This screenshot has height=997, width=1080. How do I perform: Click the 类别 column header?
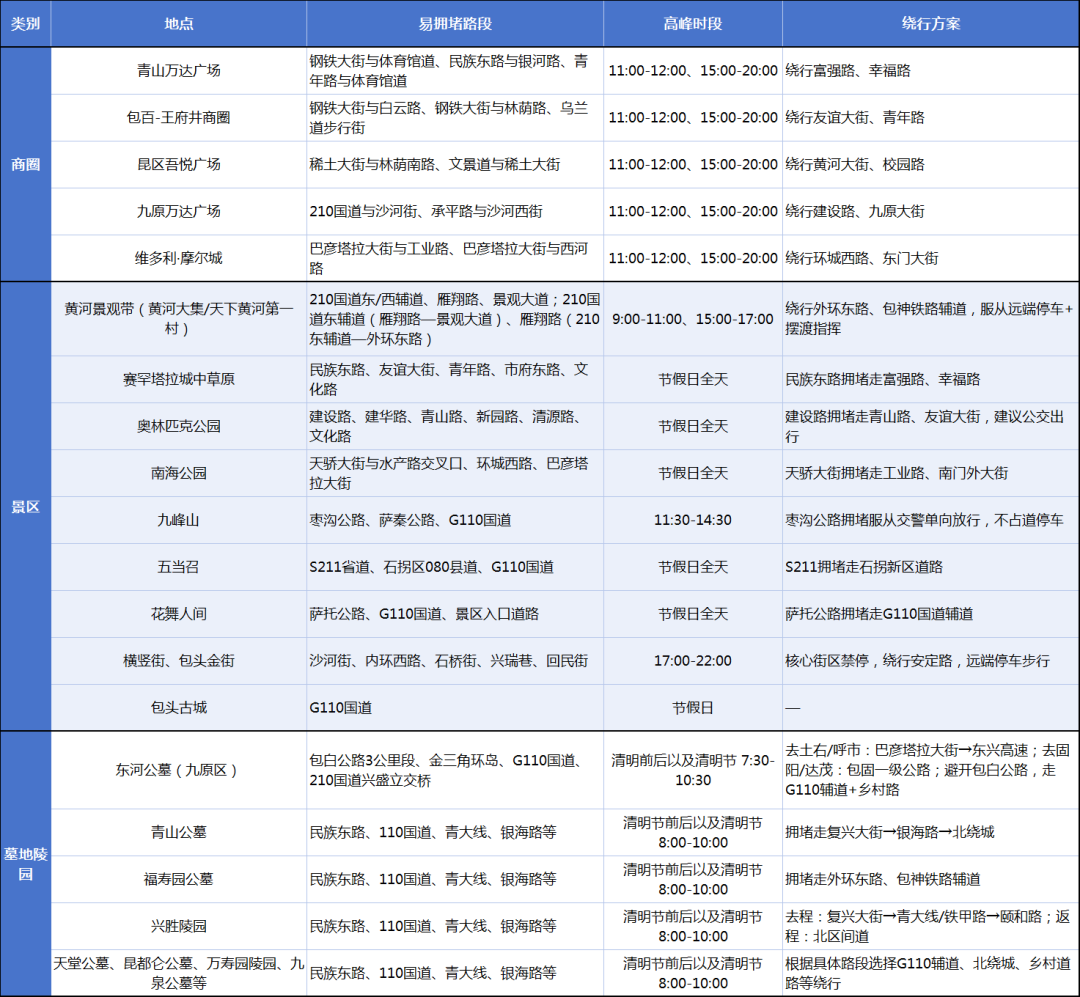(x=25, y=24)
